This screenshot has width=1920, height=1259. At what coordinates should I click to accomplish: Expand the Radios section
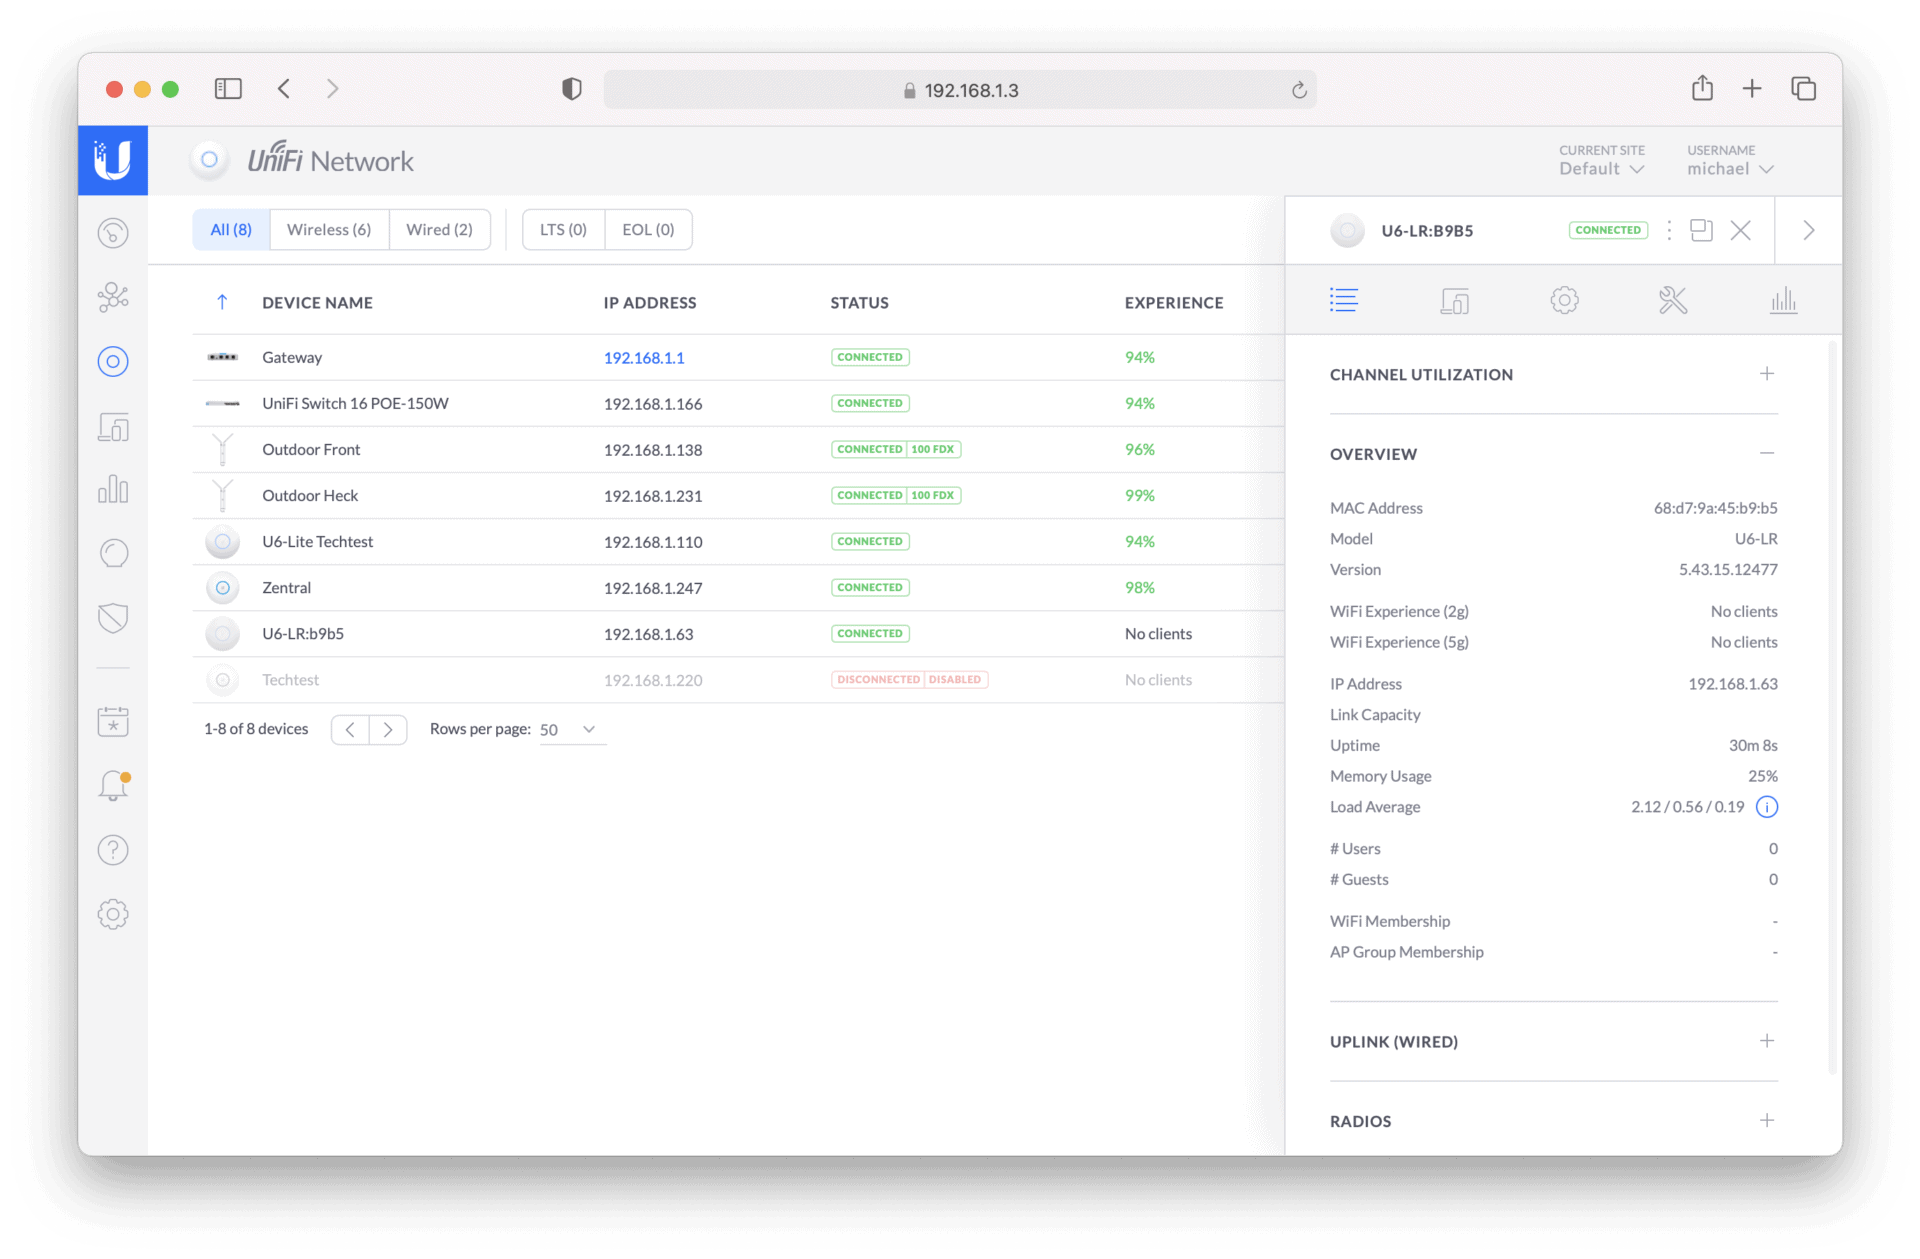1767,1120
